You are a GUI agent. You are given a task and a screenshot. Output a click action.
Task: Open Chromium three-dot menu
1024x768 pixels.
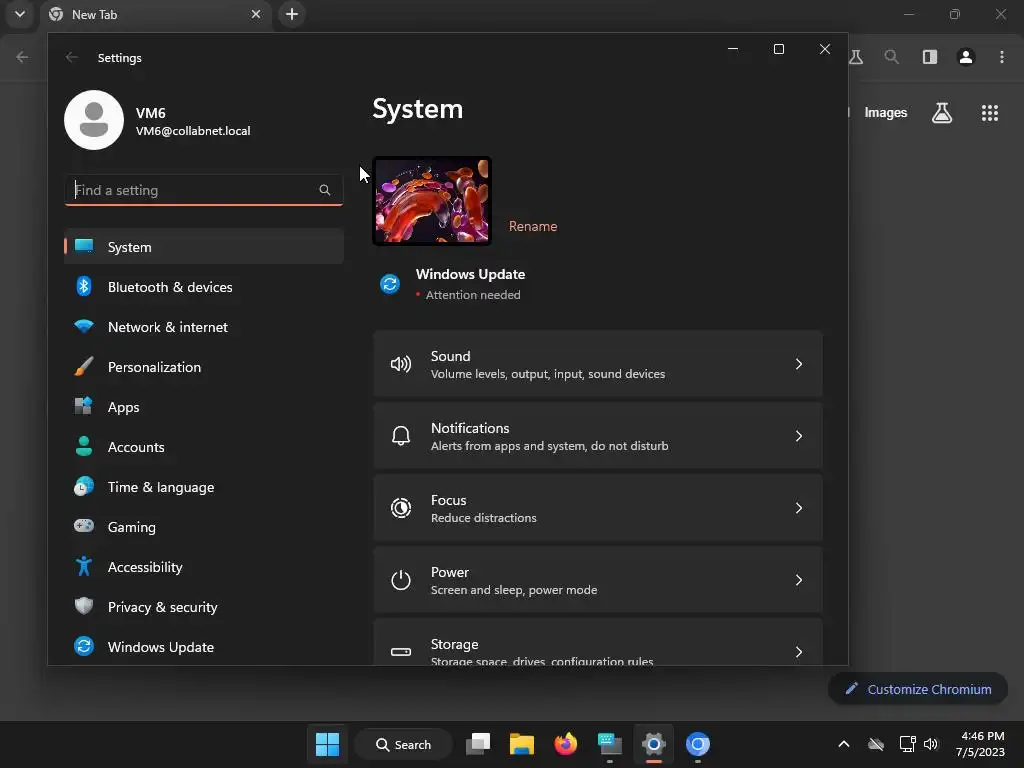(x=1001, y=57)
